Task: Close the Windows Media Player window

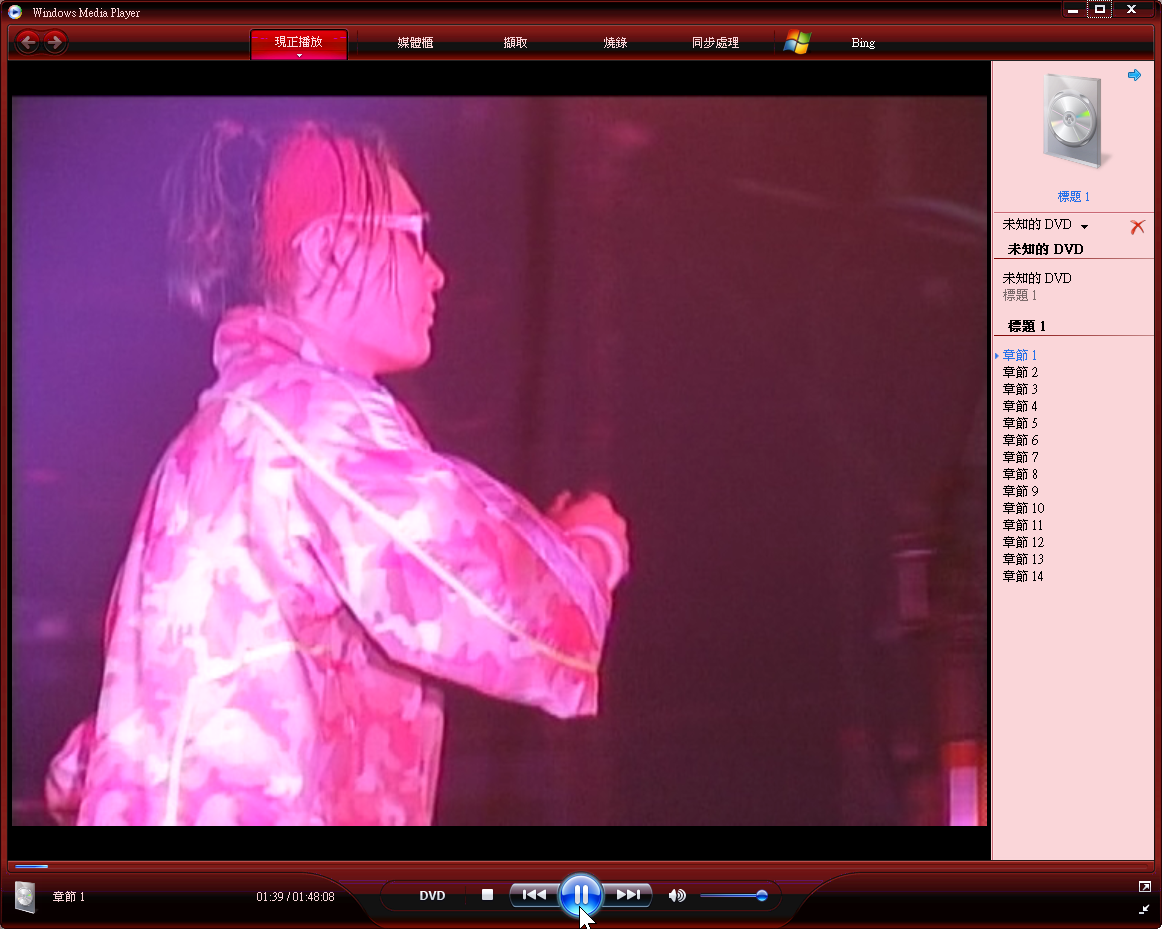Action: 1132,10
